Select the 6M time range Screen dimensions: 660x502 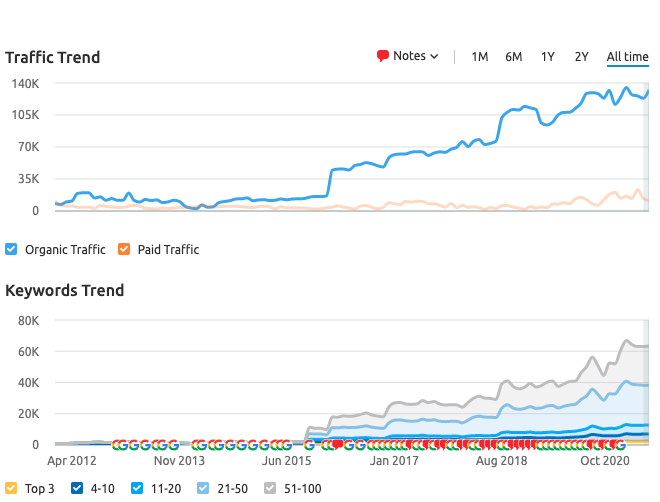(514, 57)
